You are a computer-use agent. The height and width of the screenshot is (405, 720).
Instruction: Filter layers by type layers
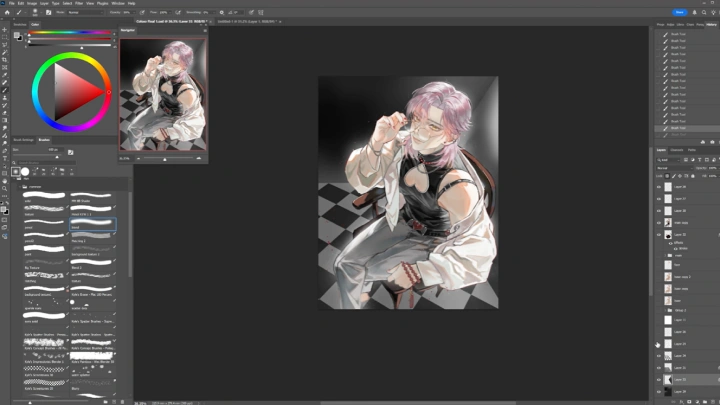(700, 160)
